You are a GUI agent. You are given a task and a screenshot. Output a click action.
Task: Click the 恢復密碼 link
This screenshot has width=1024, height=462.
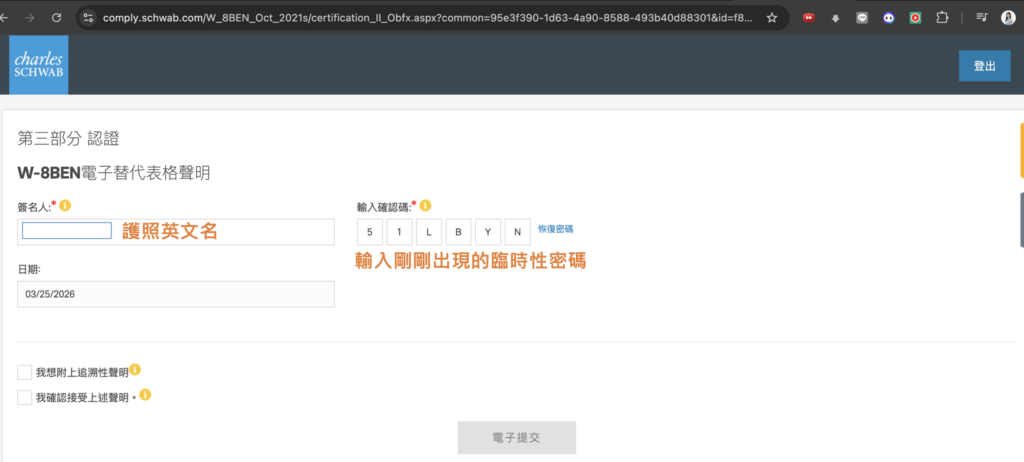coord(555,229)
